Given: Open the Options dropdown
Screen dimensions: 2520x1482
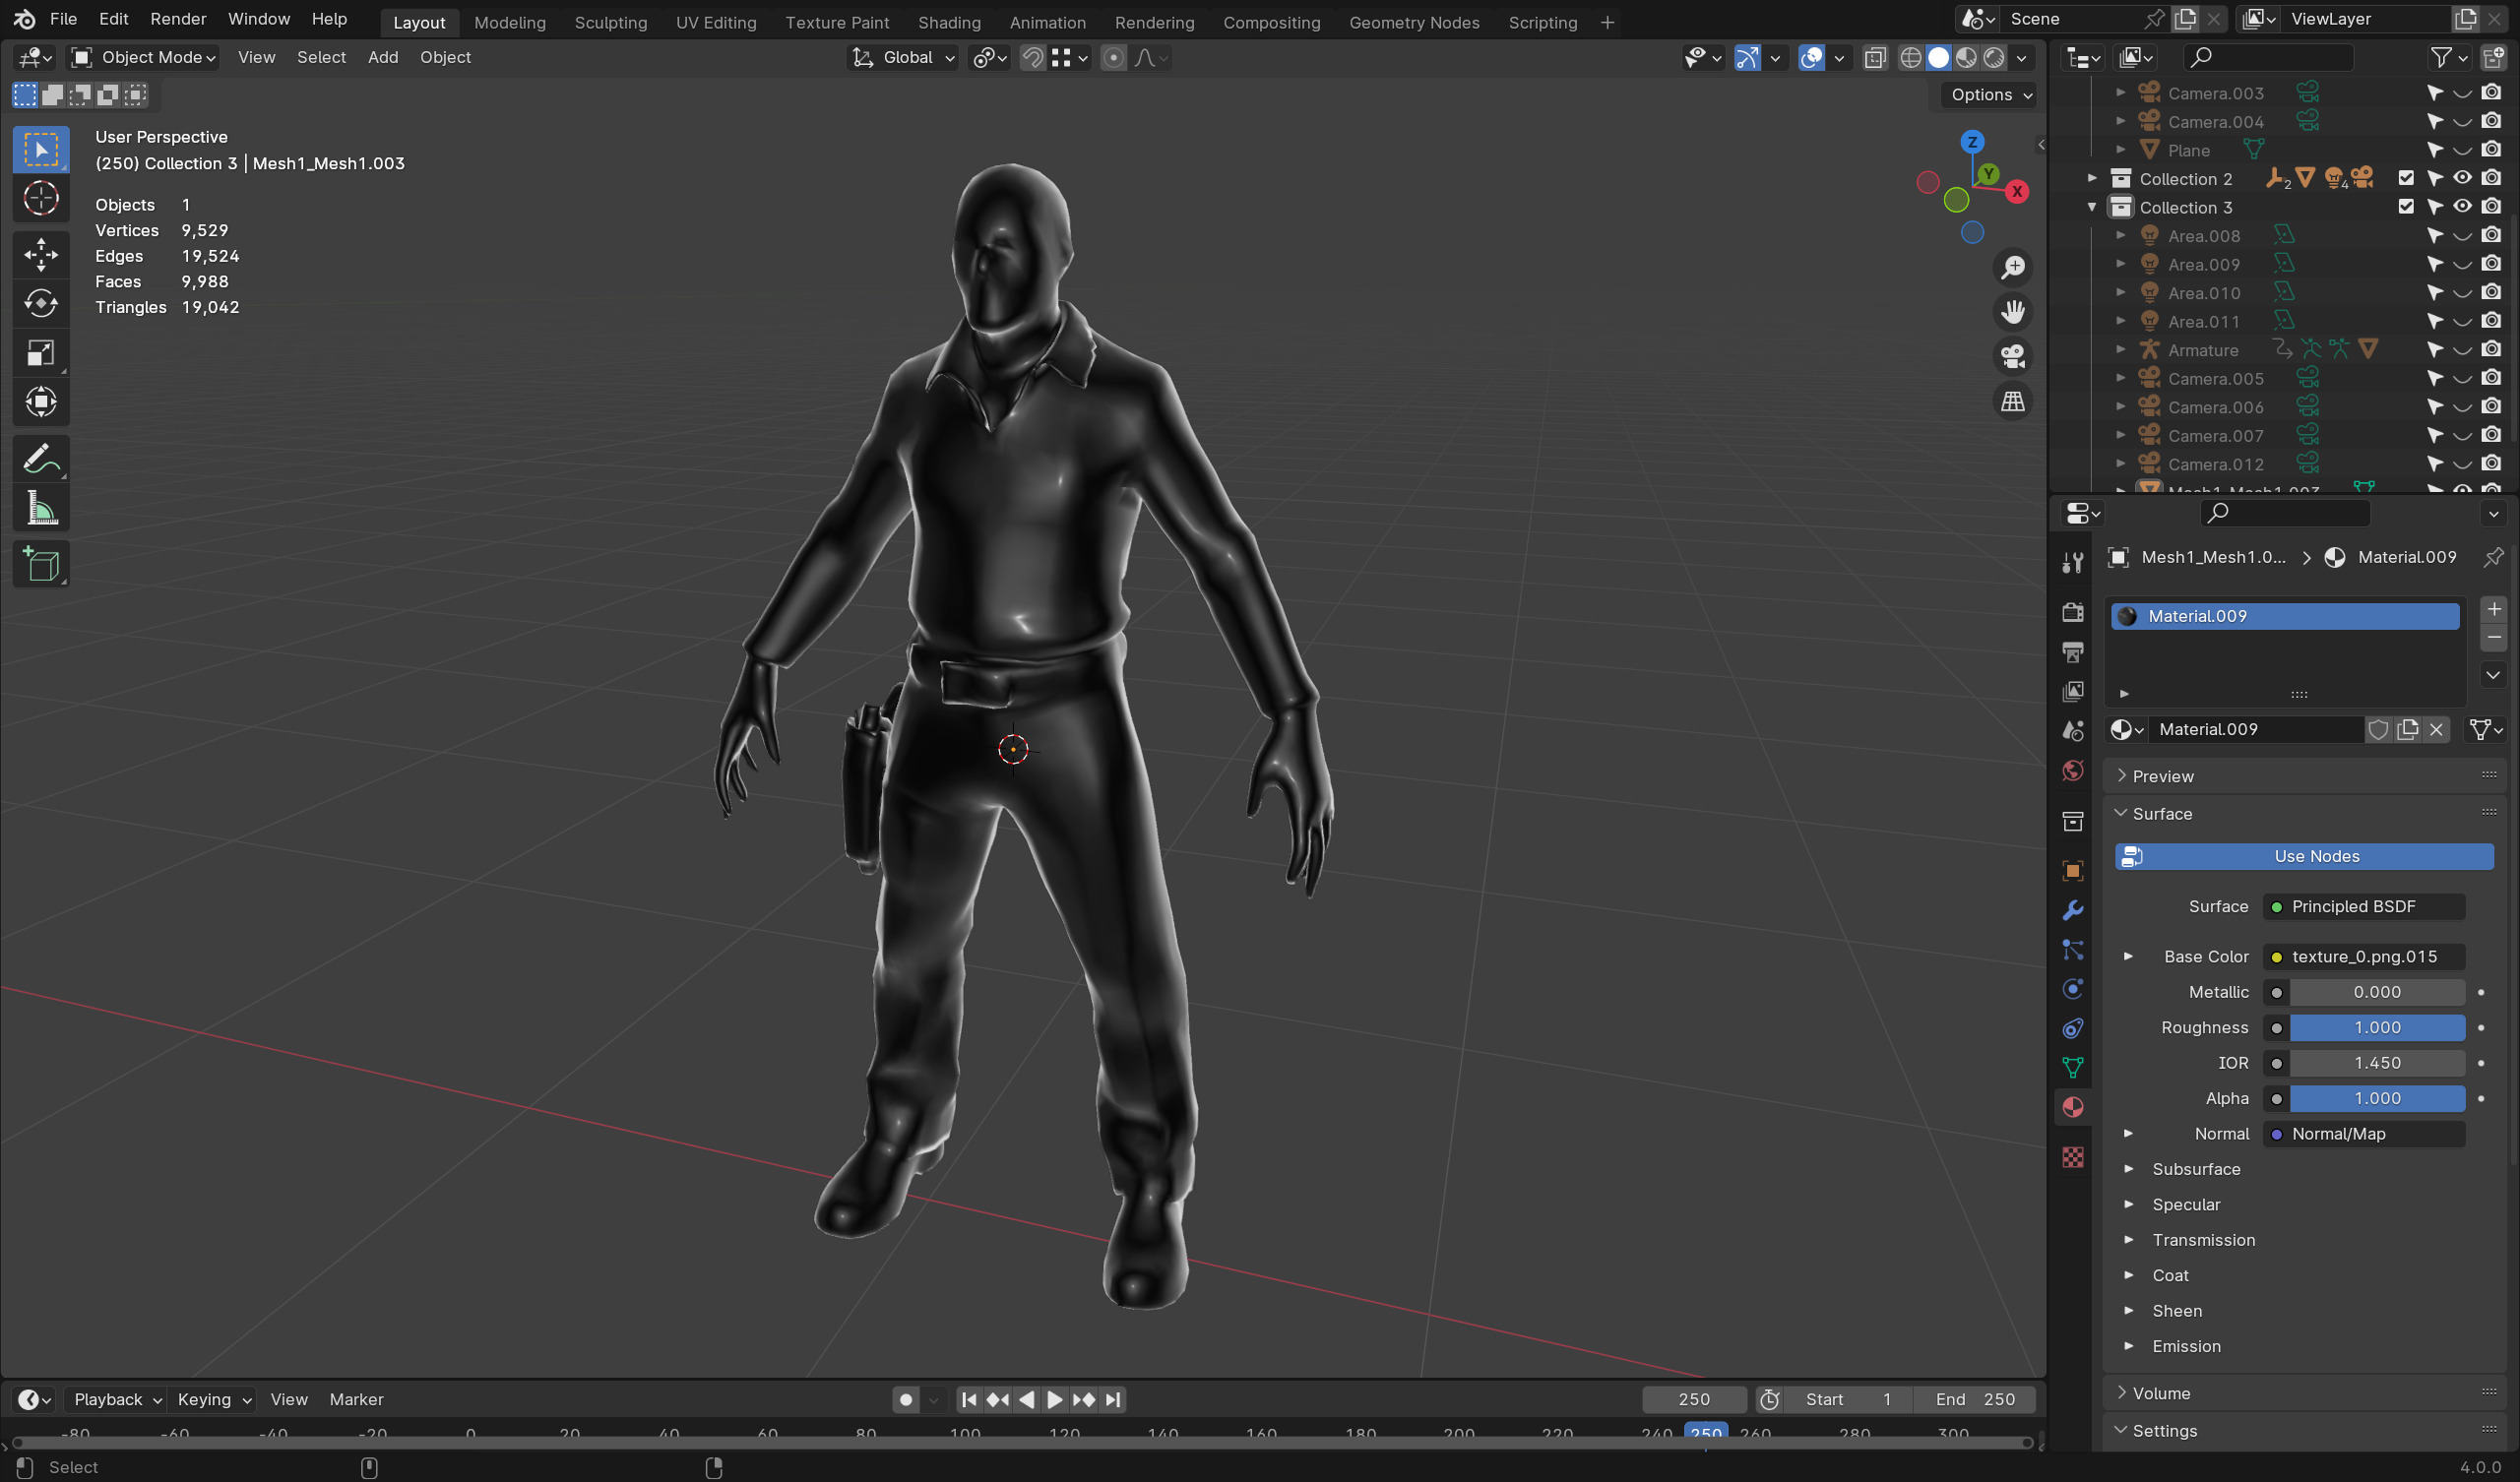Looking at the screenshot, I should coord(1989,95).
